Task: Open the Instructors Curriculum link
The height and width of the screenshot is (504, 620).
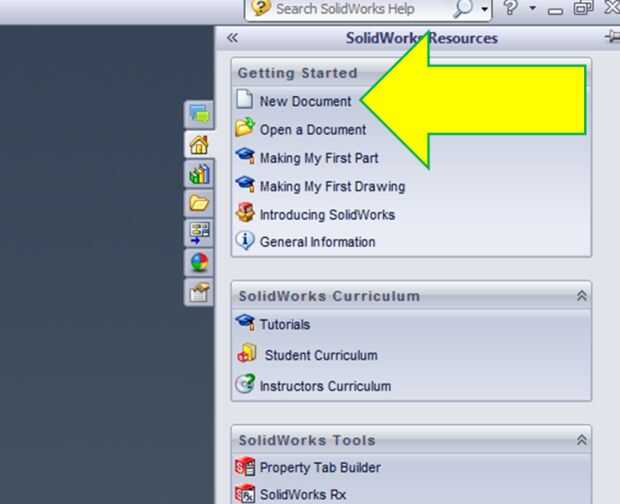Action: pyautogui.click(x=325, y=386)
